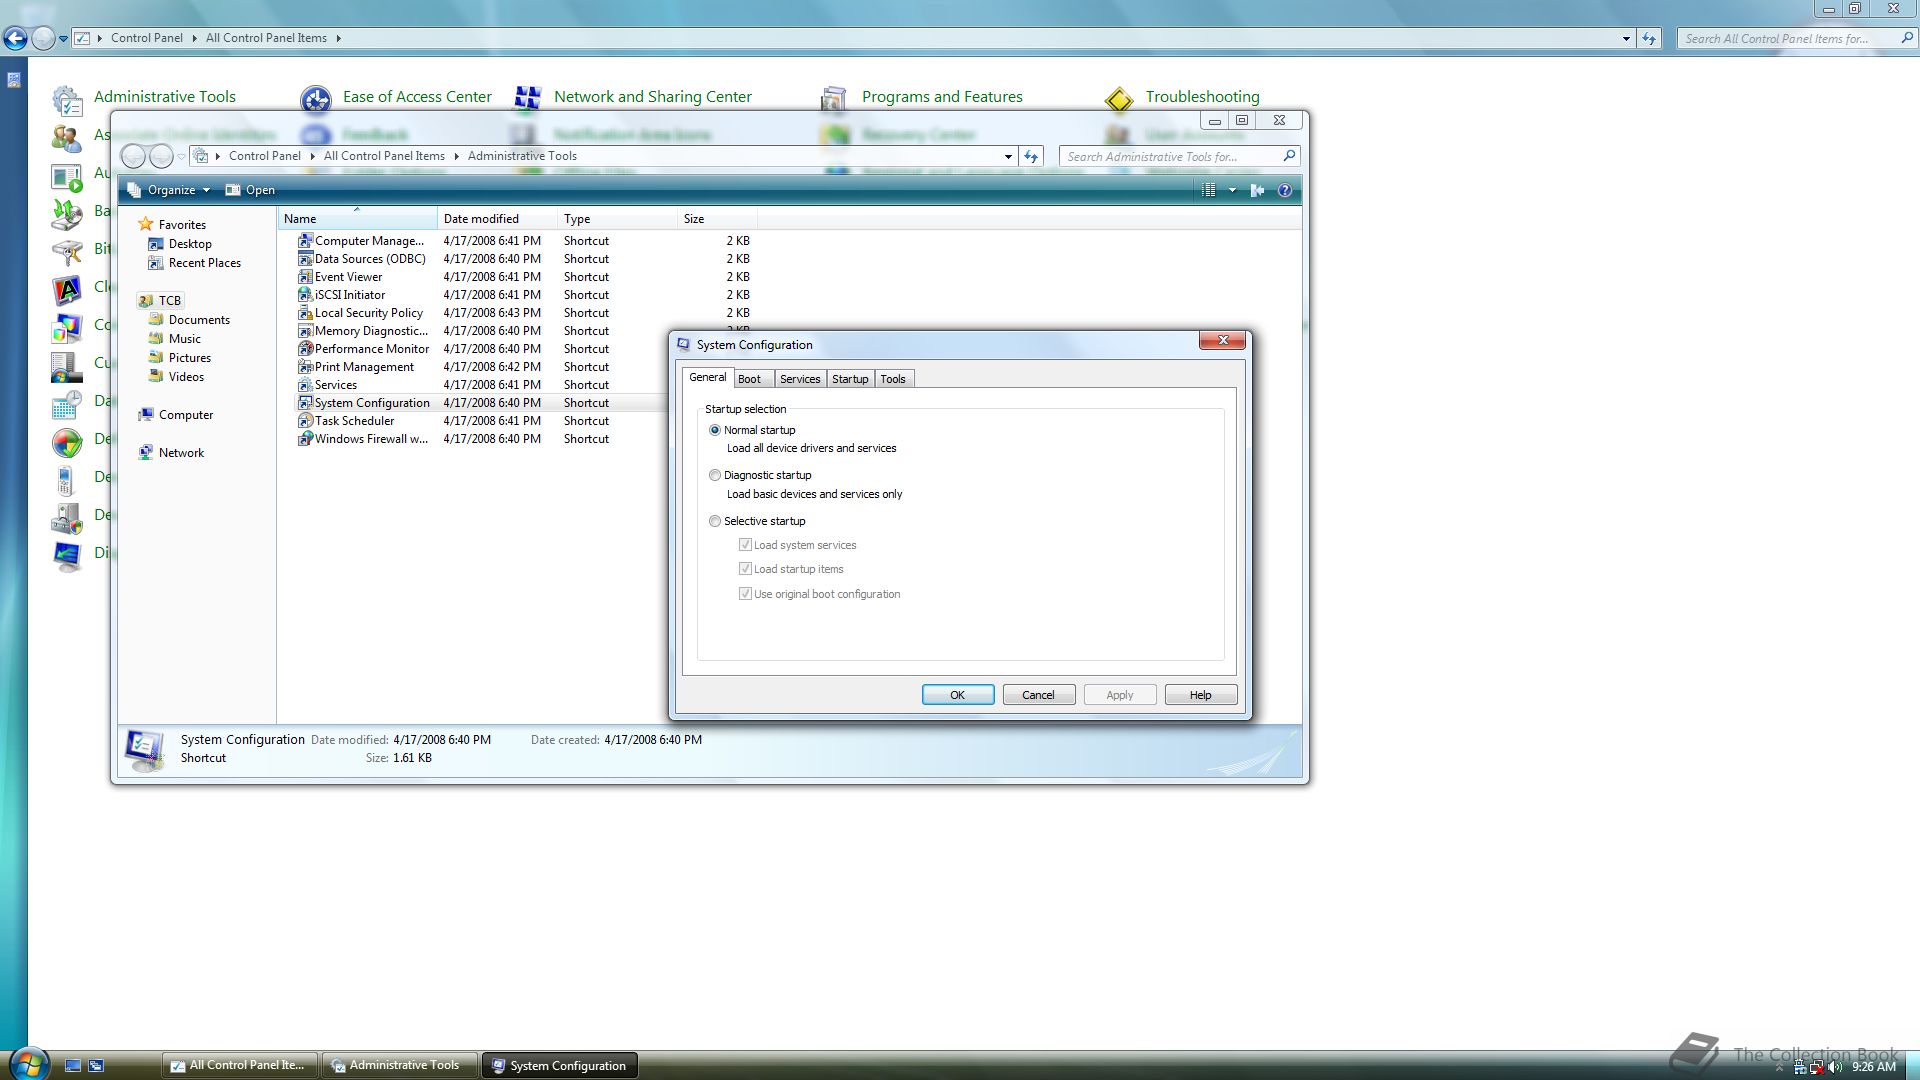Select the Computer Management shortcut icon
The height and width of the screenshot is (1080, 1920).
click(x=305, y=241)
